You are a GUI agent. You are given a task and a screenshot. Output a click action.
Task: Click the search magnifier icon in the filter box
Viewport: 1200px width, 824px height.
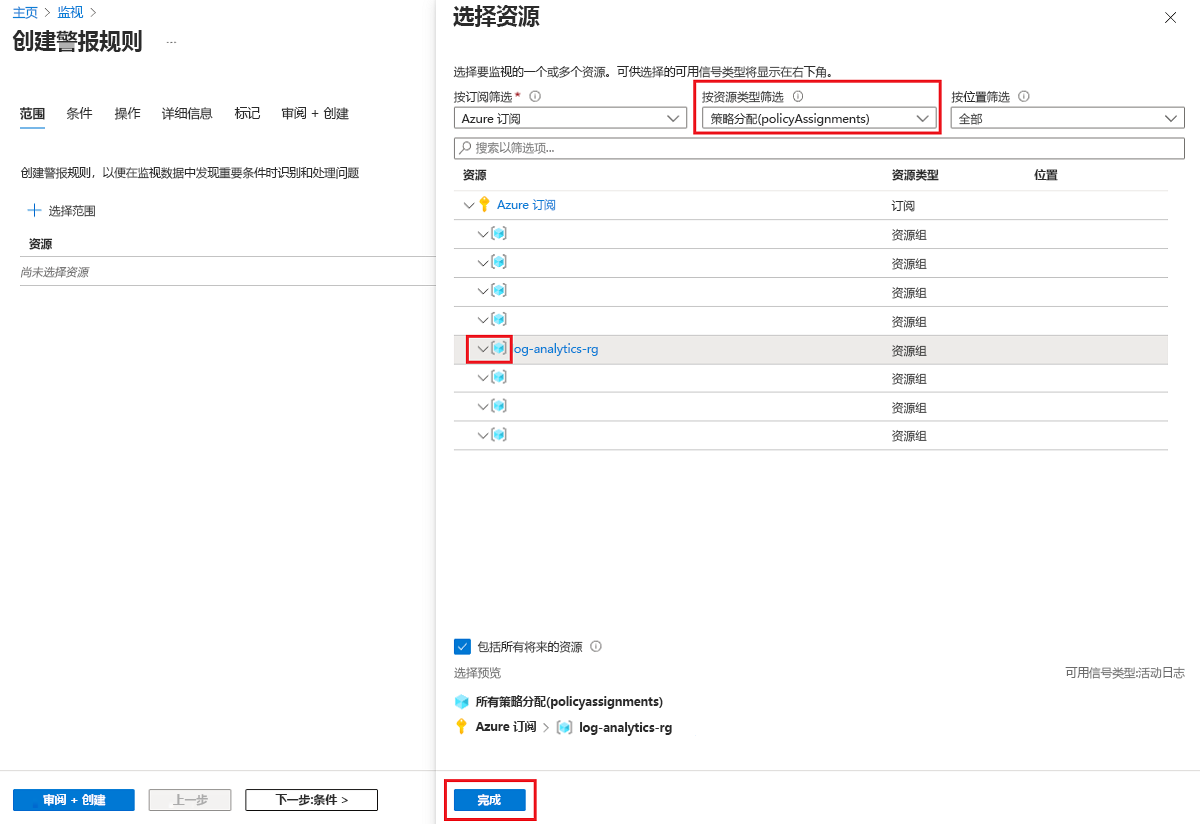pyautogui.click(x=465, y=148)
